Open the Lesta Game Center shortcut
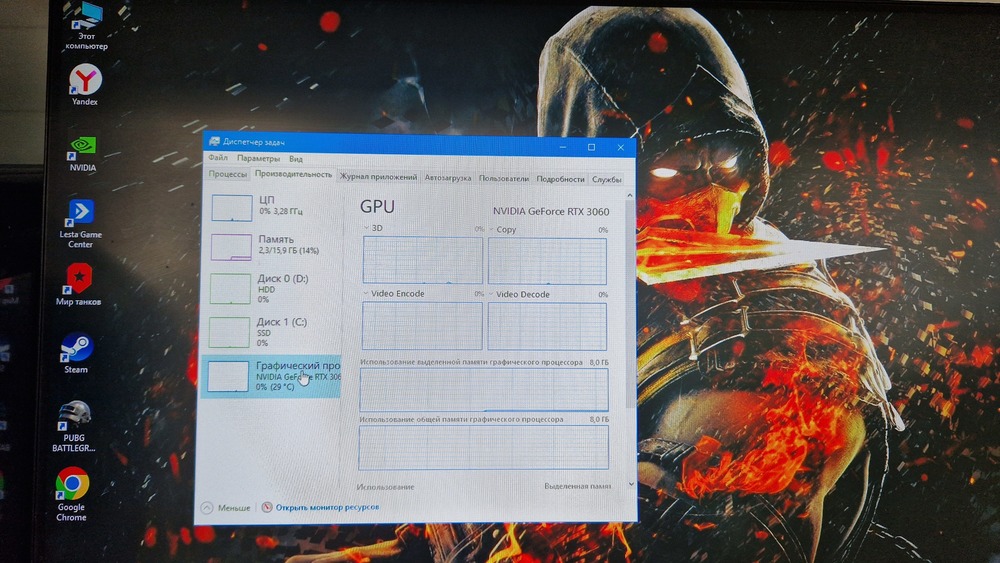The image size is (1000, 563). (81, 223)
